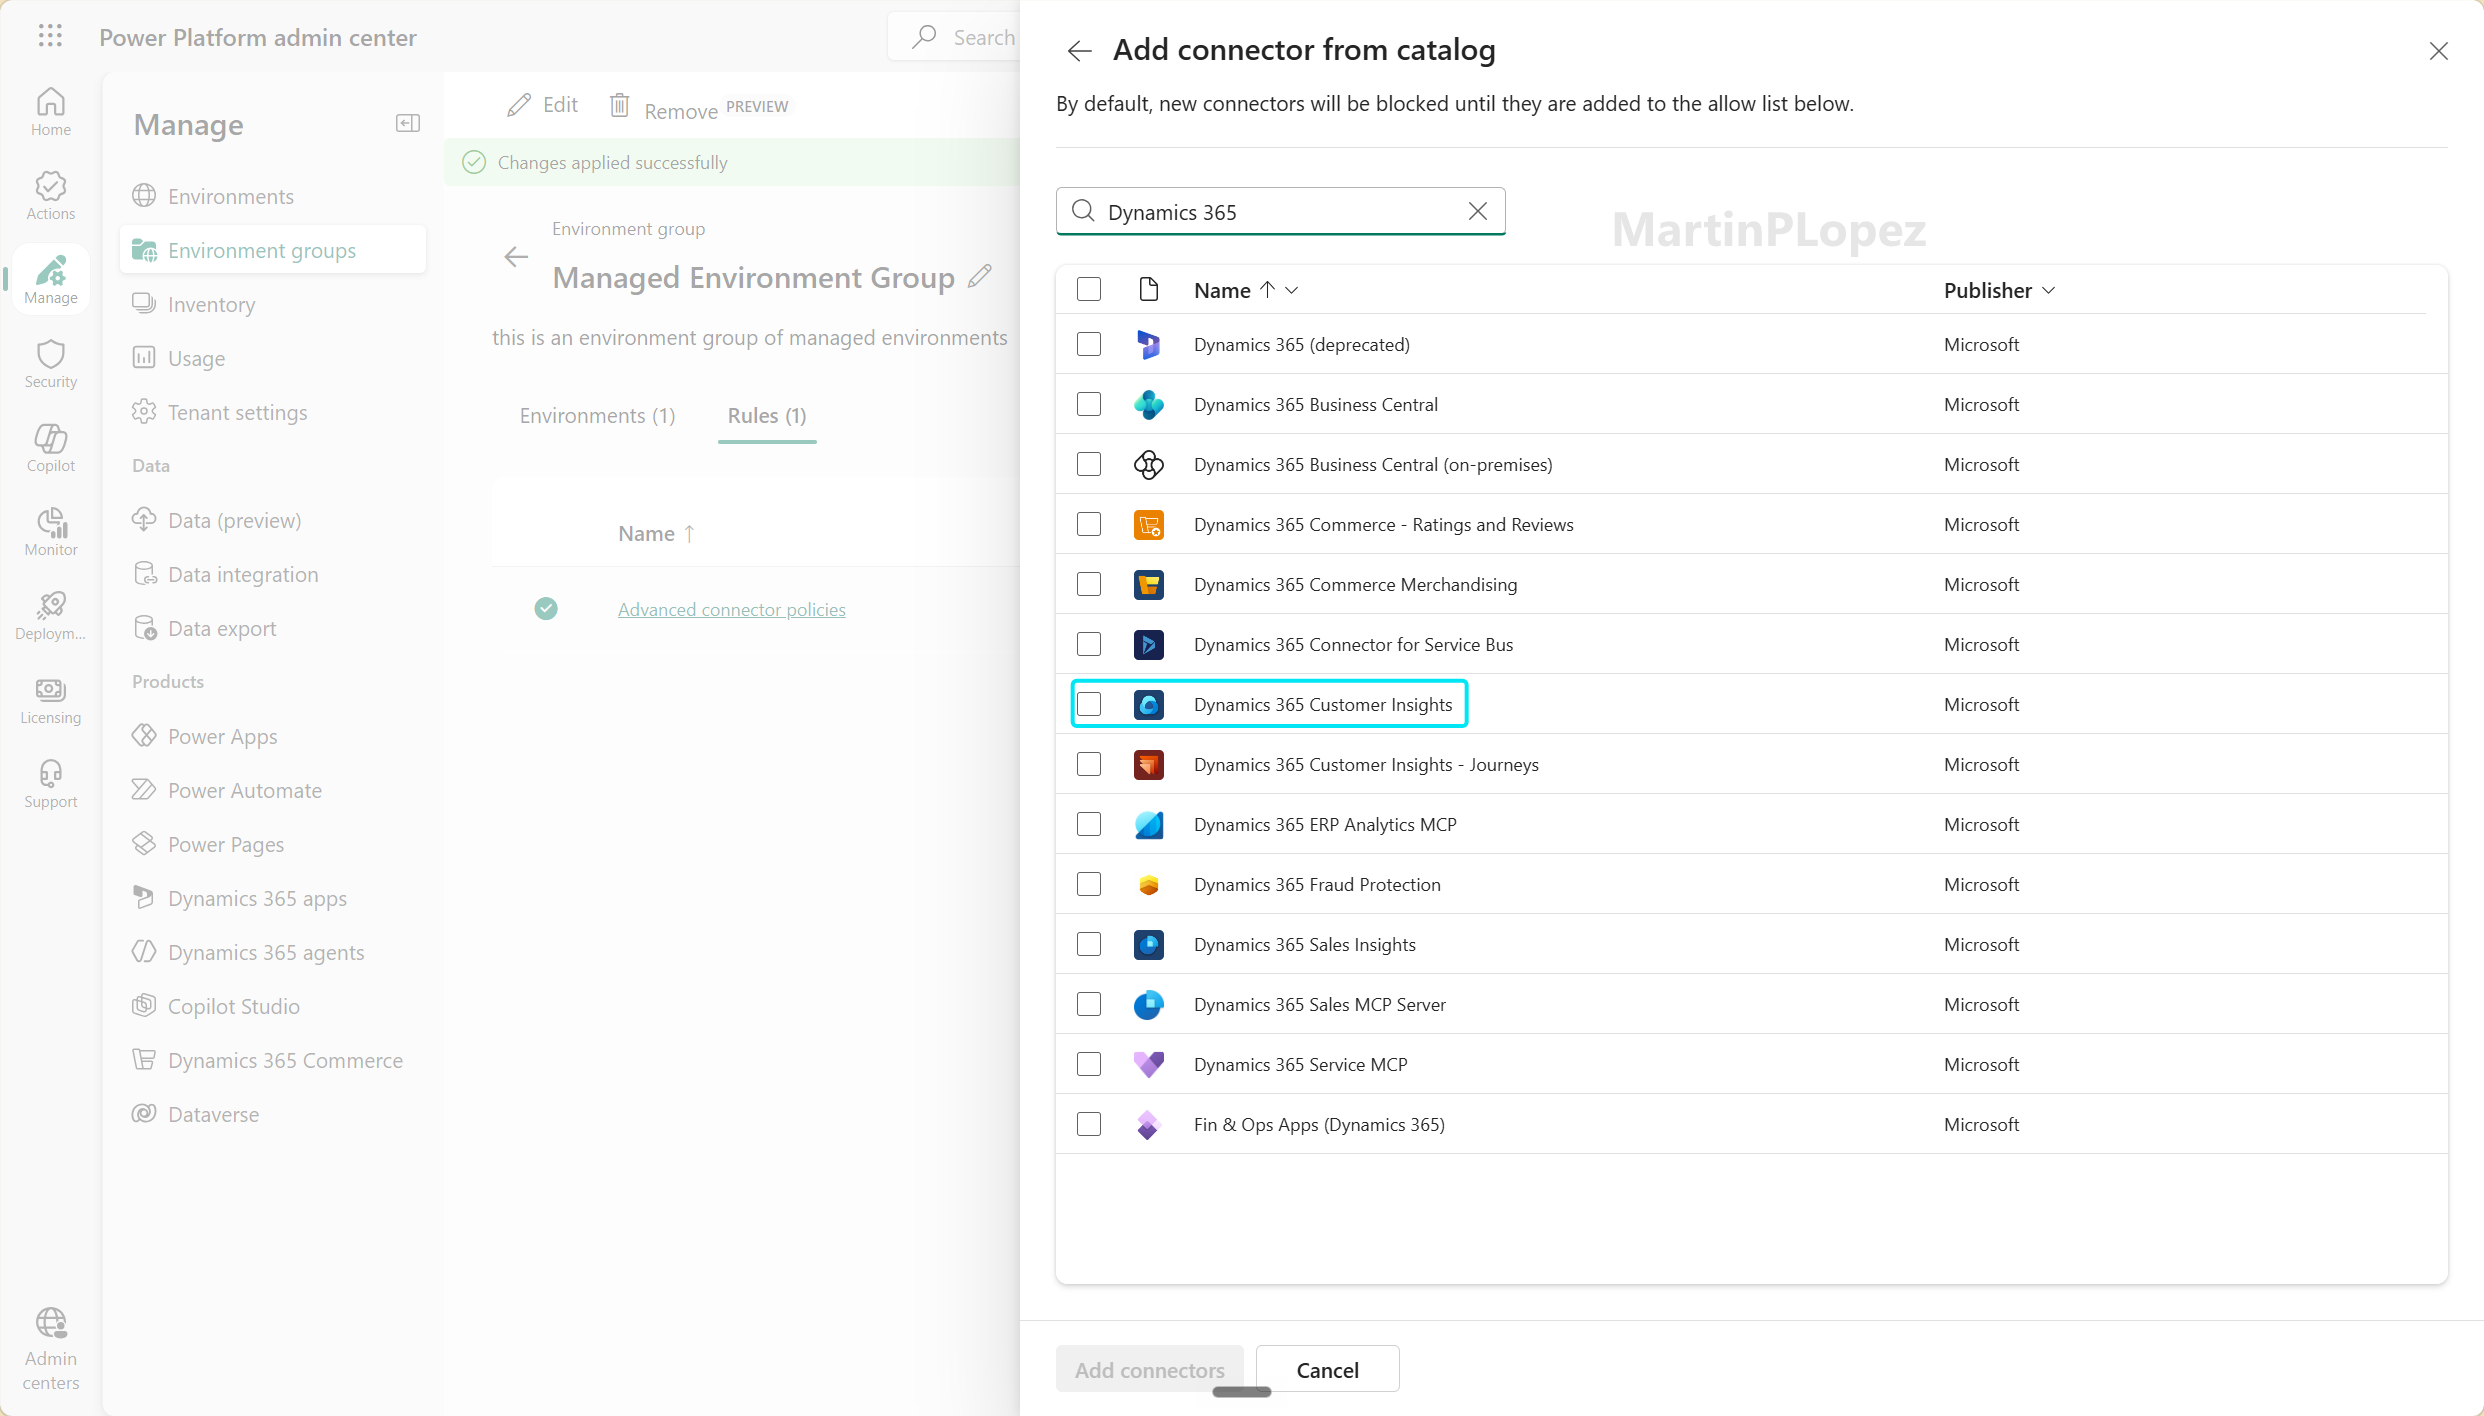
Task: Open the Publisher column filter dropdown
Action: 2049,291
